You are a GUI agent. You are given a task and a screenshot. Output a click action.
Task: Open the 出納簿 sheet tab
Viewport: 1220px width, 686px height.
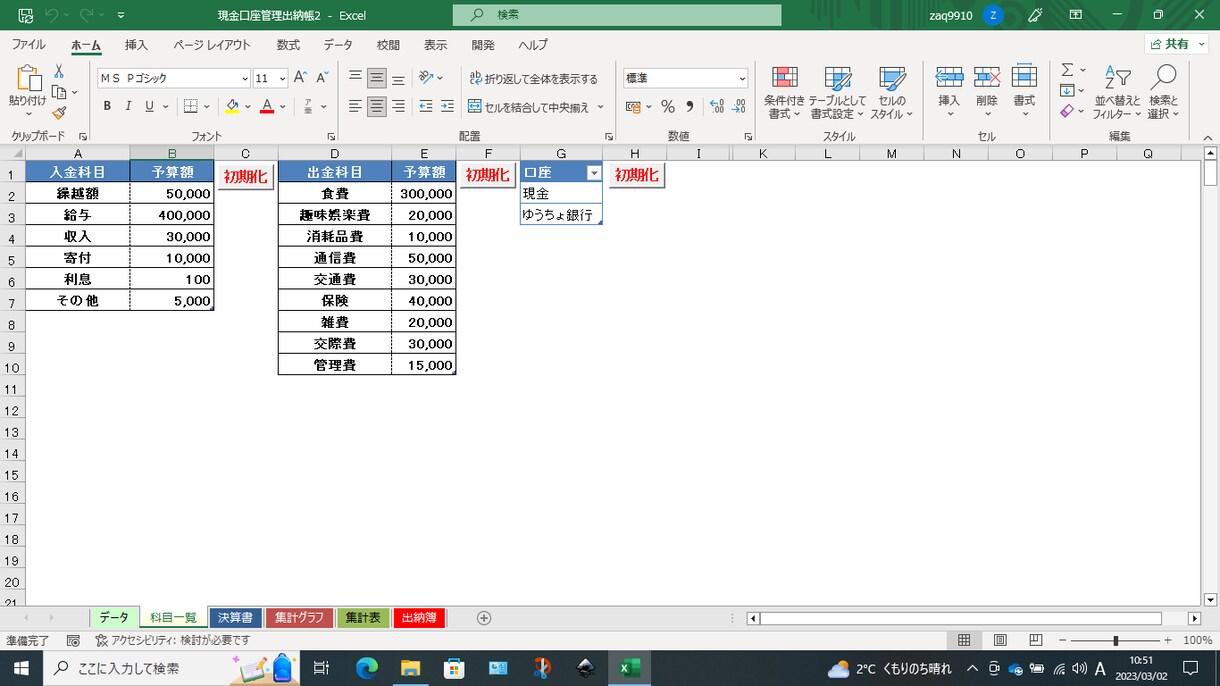pos(419,618)
